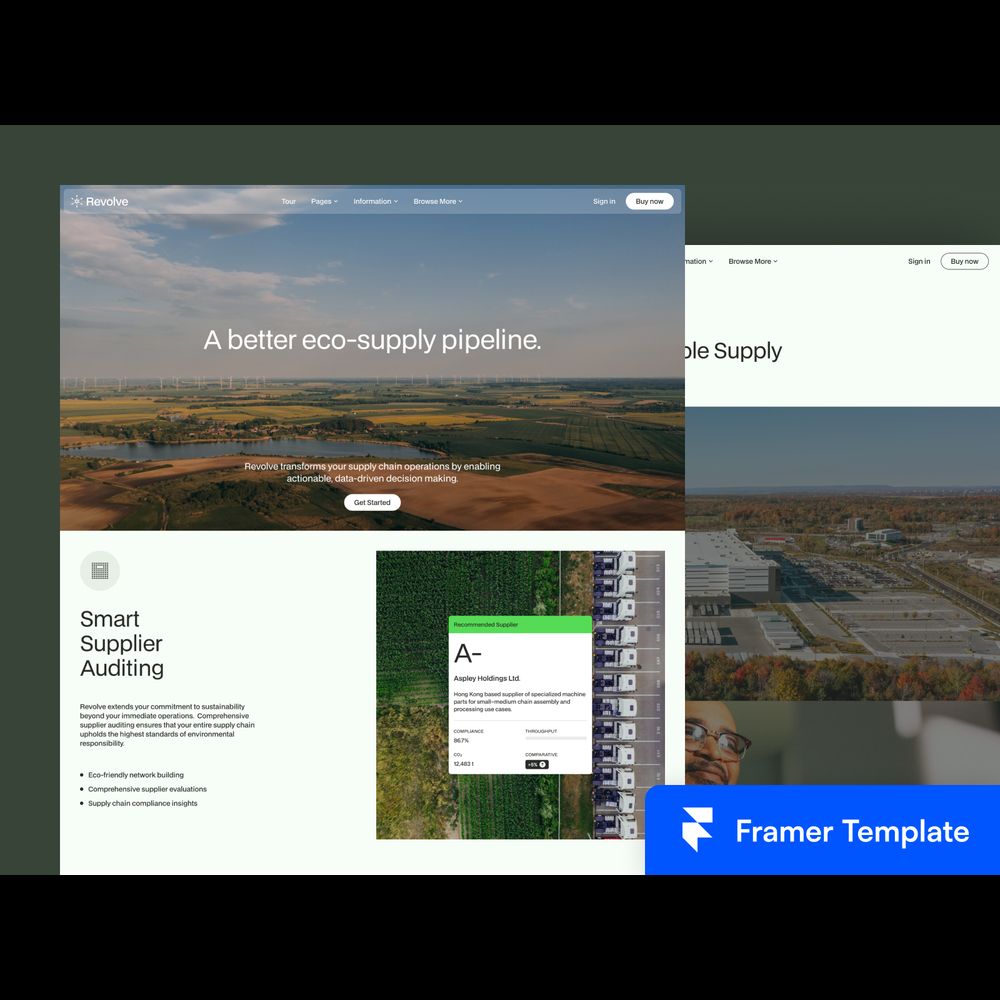Click Sign in on the back window navbar
Viewport: 1000px width, 1000px height.
click(x=919, y=261)
